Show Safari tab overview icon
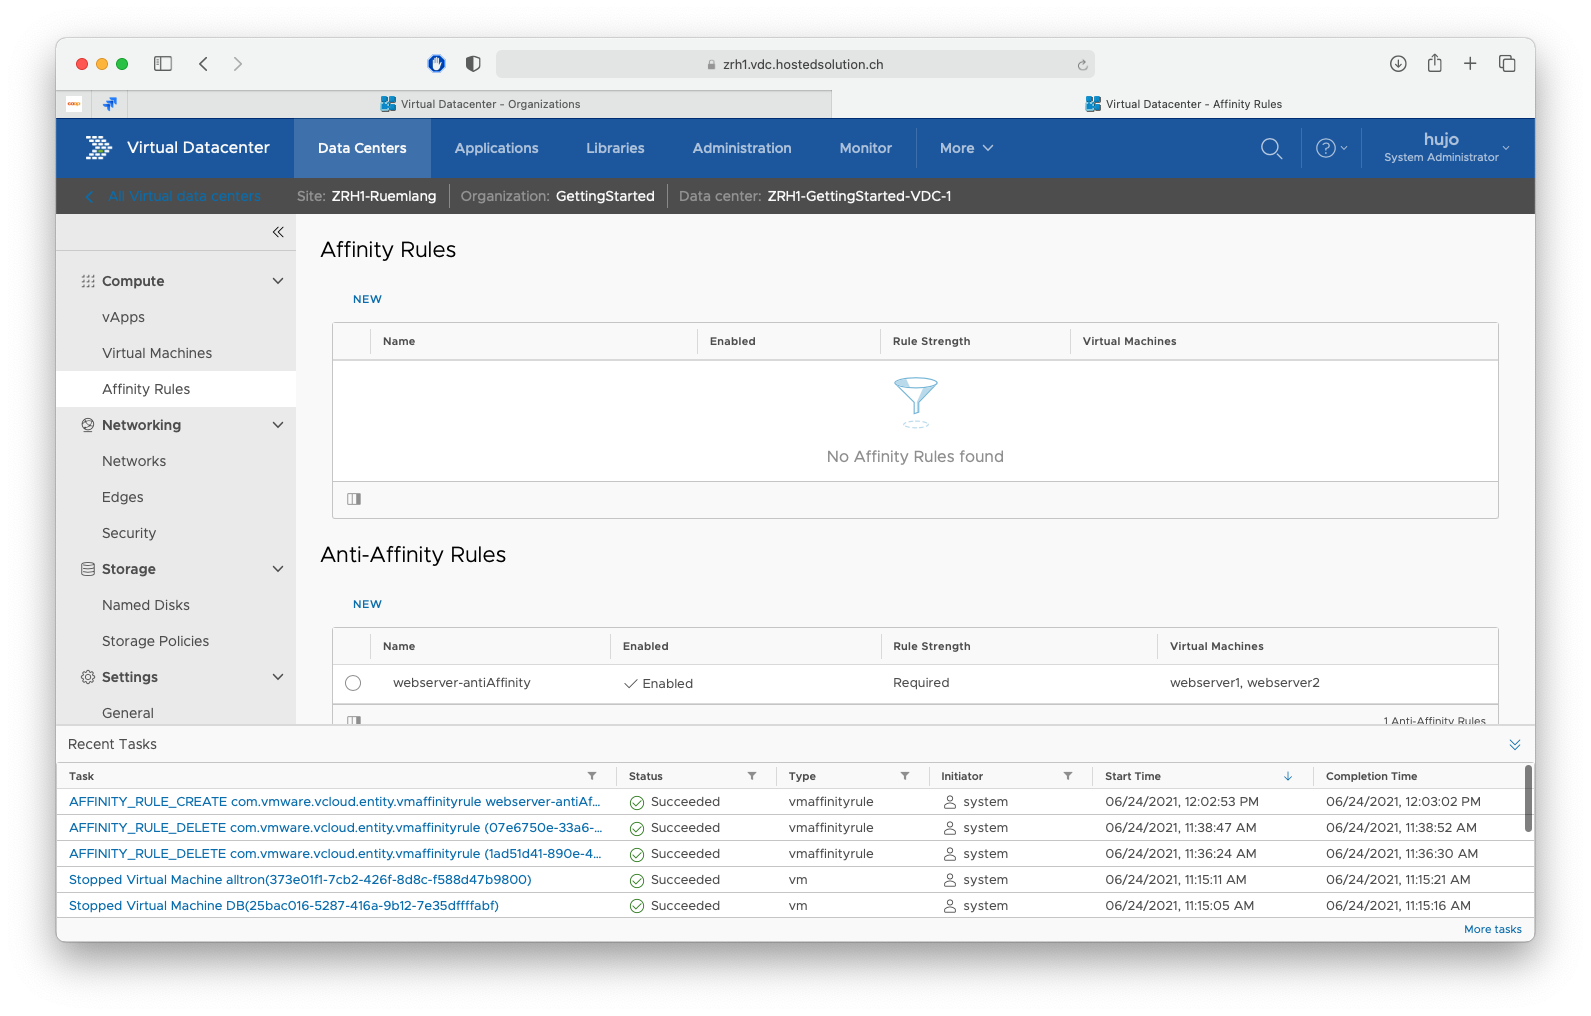The width and height of the screenshot is (1591, 1016). [x=1507, y=64]
